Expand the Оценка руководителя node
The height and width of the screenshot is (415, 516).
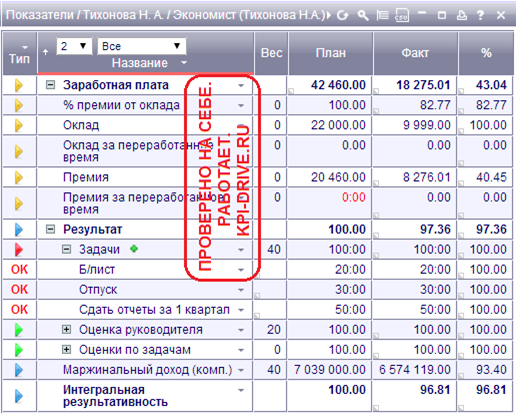tap(66, 330)
